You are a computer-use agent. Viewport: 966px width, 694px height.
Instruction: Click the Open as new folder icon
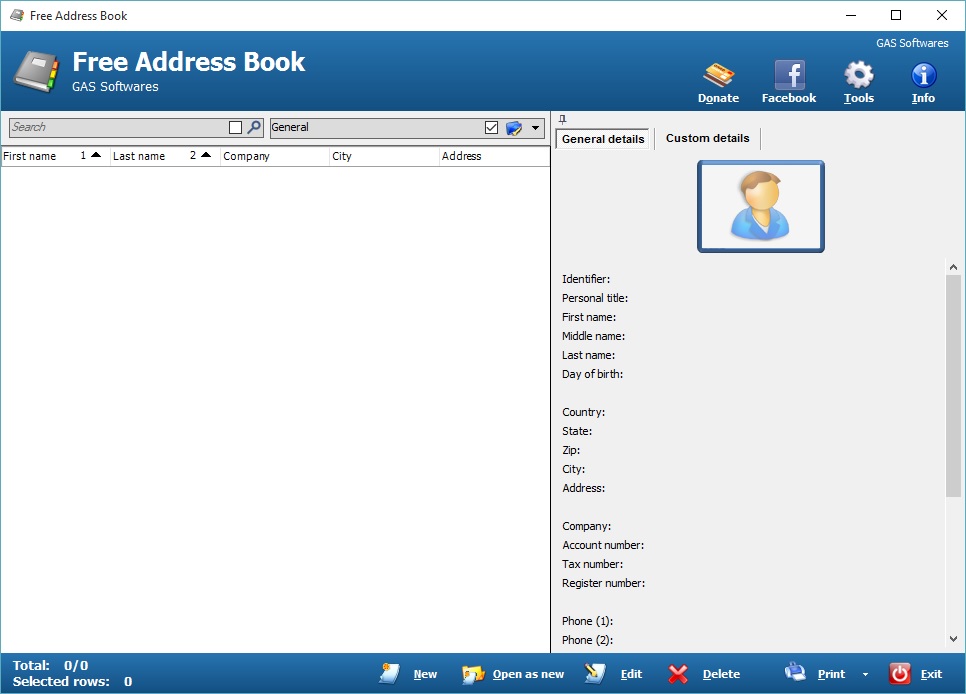coord(473,674)
